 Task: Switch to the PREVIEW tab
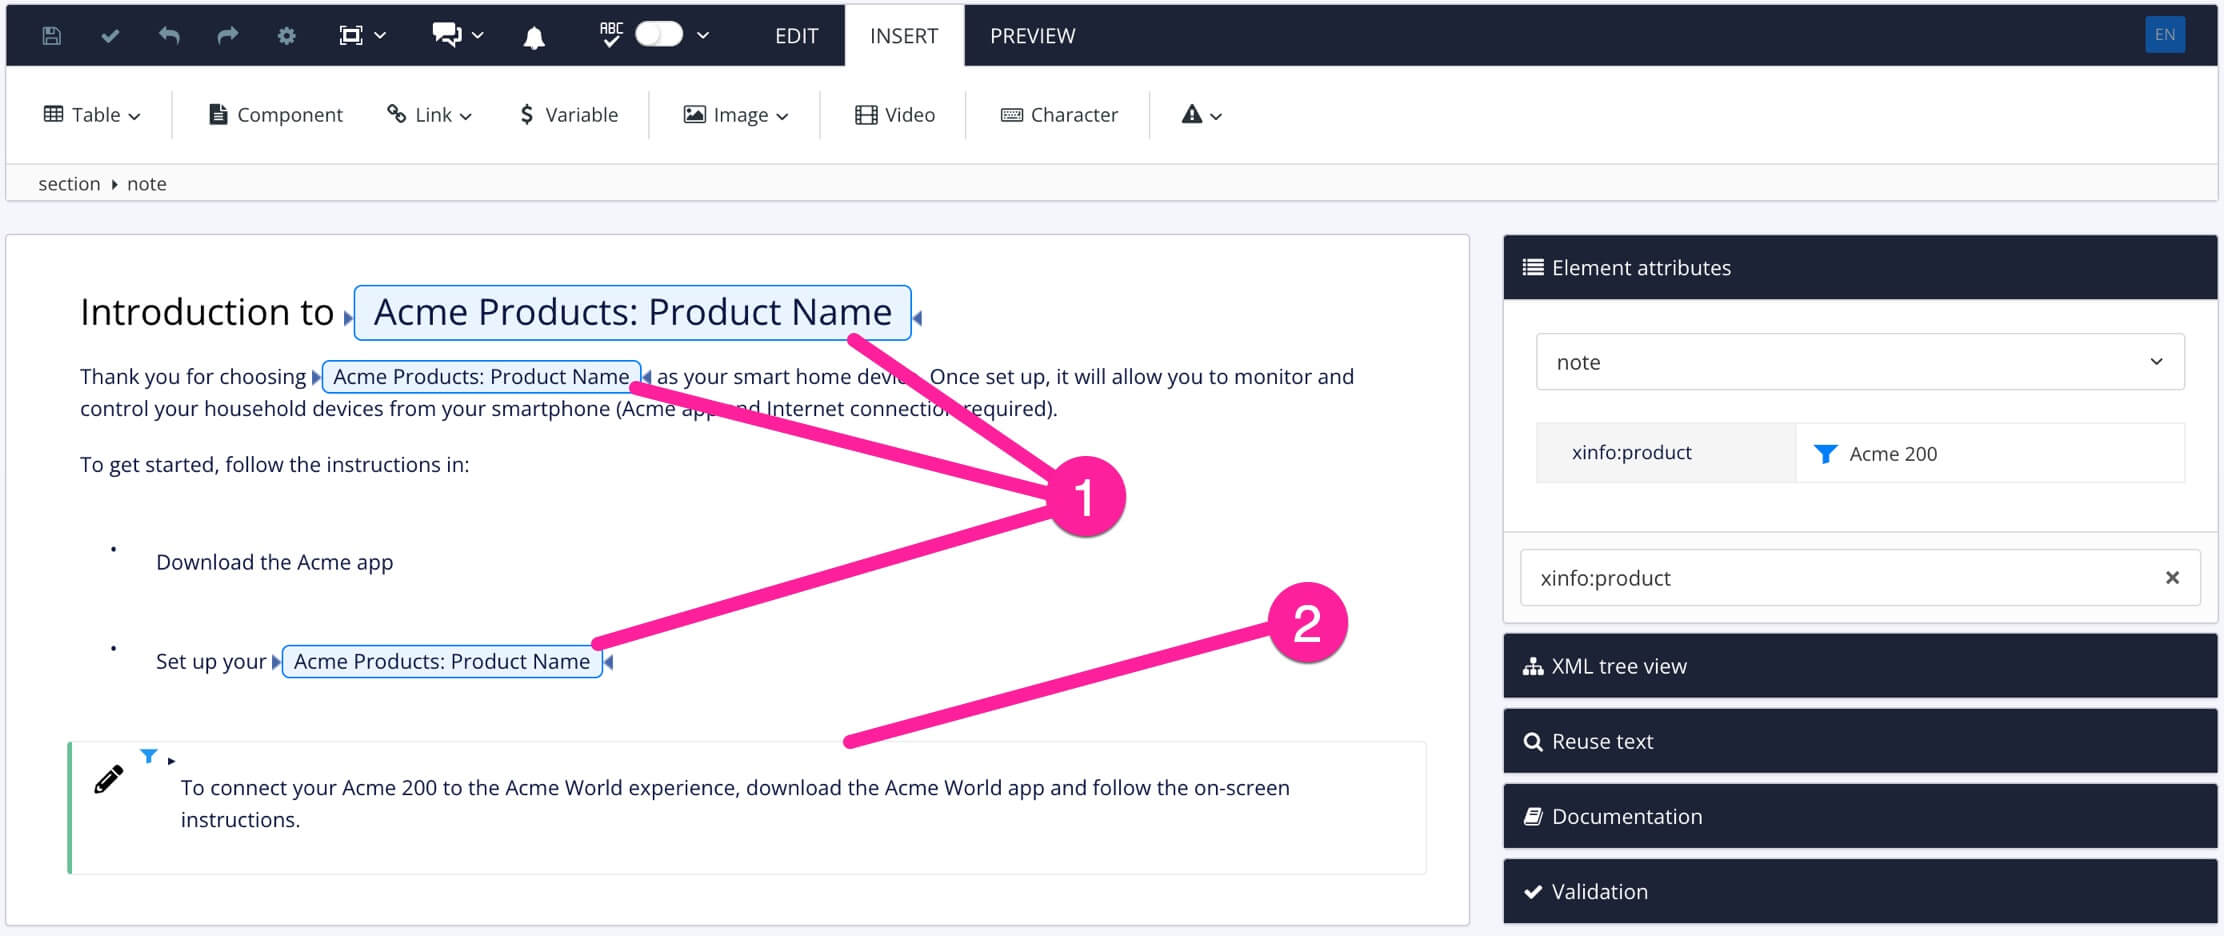click(x=1032, y=35)
